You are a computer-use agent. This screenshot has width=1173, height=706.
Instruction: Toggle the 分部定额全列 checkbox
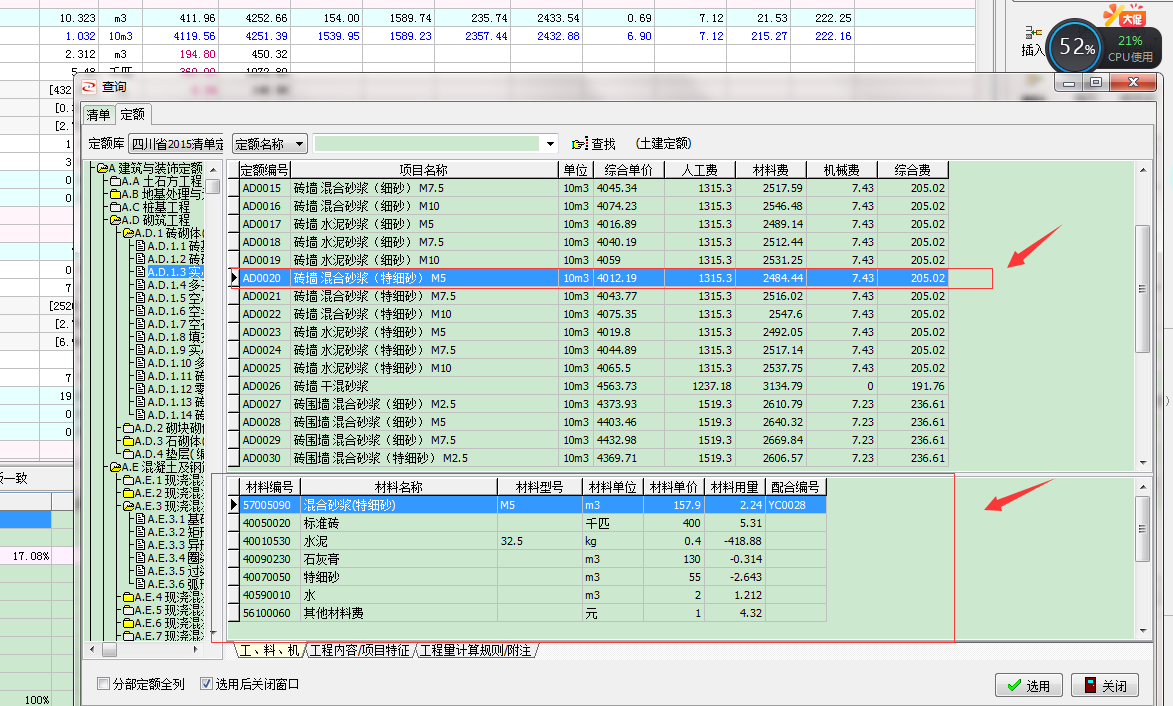[103, 684]
